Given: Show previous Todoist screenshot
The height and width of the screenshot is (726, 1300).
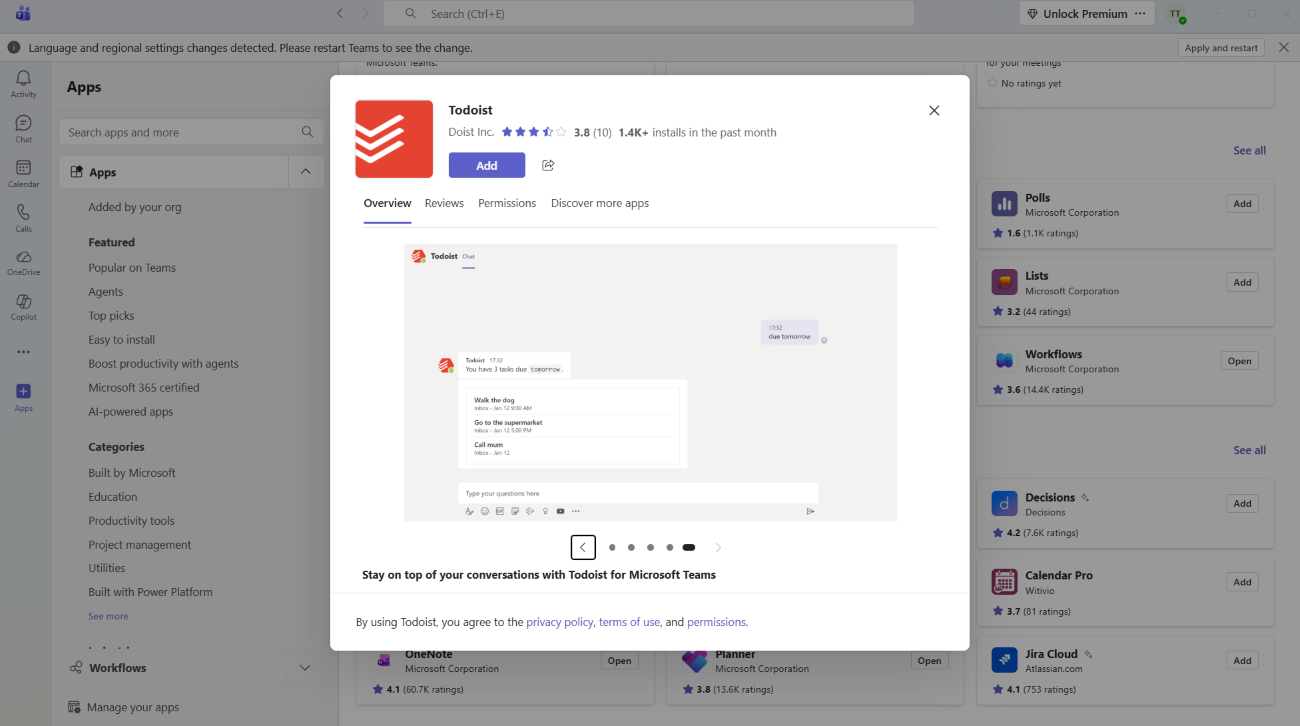Looking at the screenshot, I should [x=583, y=547].
